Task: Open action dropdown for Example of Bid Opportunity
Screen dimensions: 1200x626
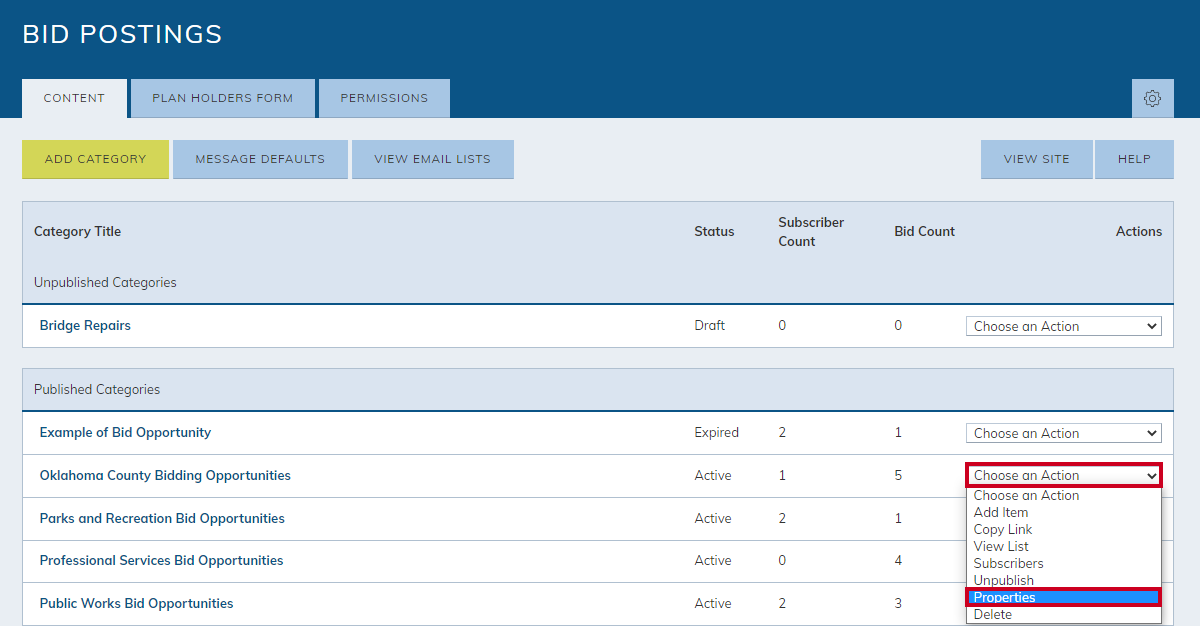Action: point(1064,433)
